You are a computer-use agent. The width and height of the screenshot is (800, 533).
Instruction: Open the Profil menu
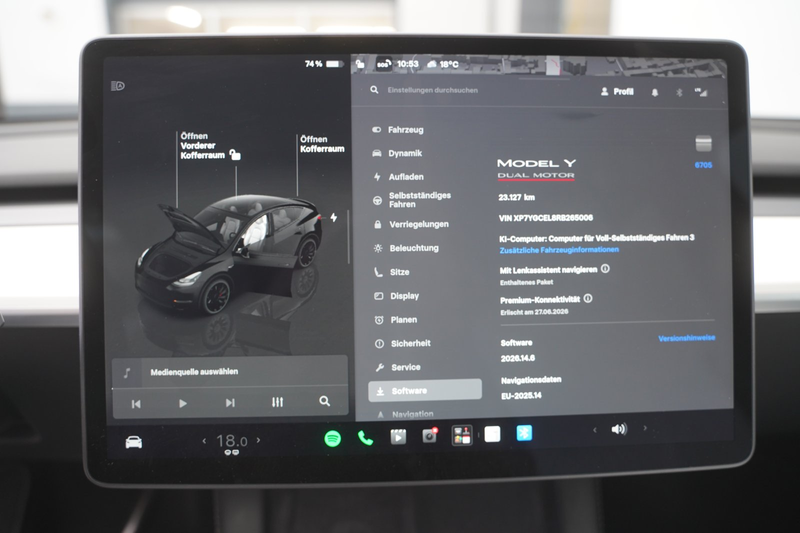[x=617, y=92]
